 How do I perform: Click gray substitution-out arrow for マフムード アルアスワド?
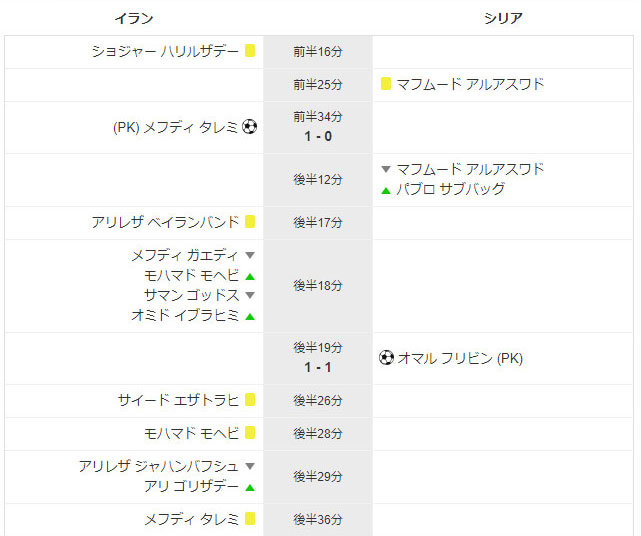386,168
